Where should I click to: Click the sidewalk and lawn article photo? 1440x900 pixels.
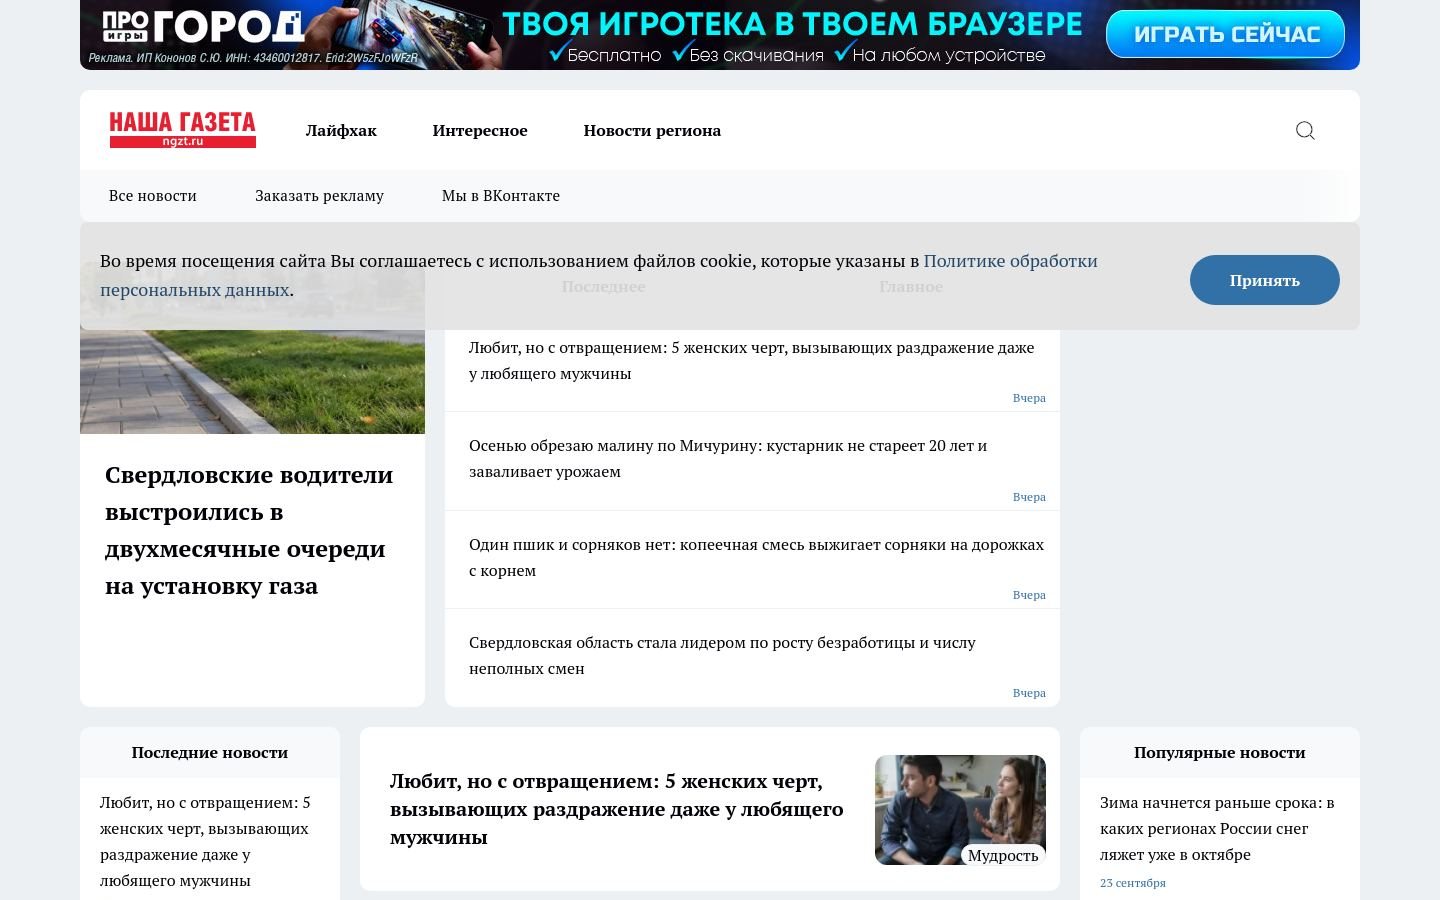(x=252, y=382)
